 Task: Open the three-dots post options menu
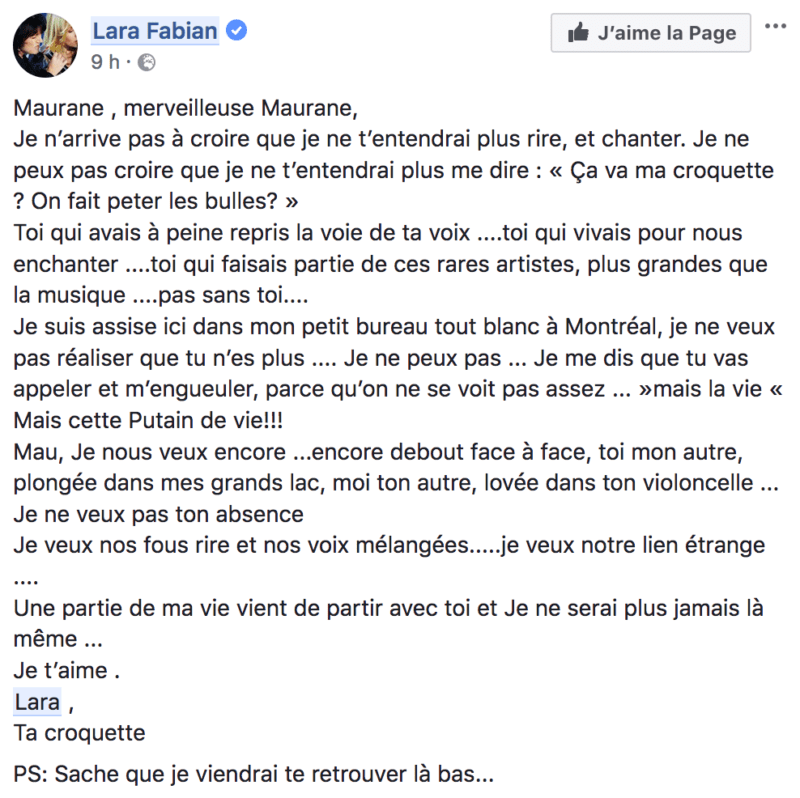point(775,28)
